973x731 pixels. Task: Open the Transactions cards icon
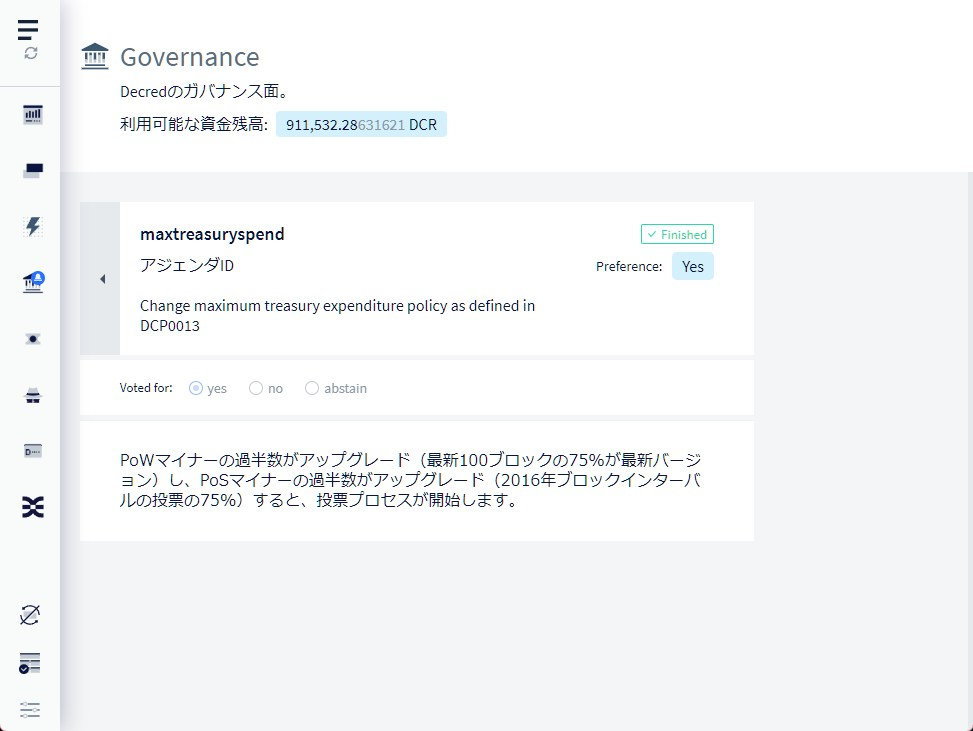(33, 171)
